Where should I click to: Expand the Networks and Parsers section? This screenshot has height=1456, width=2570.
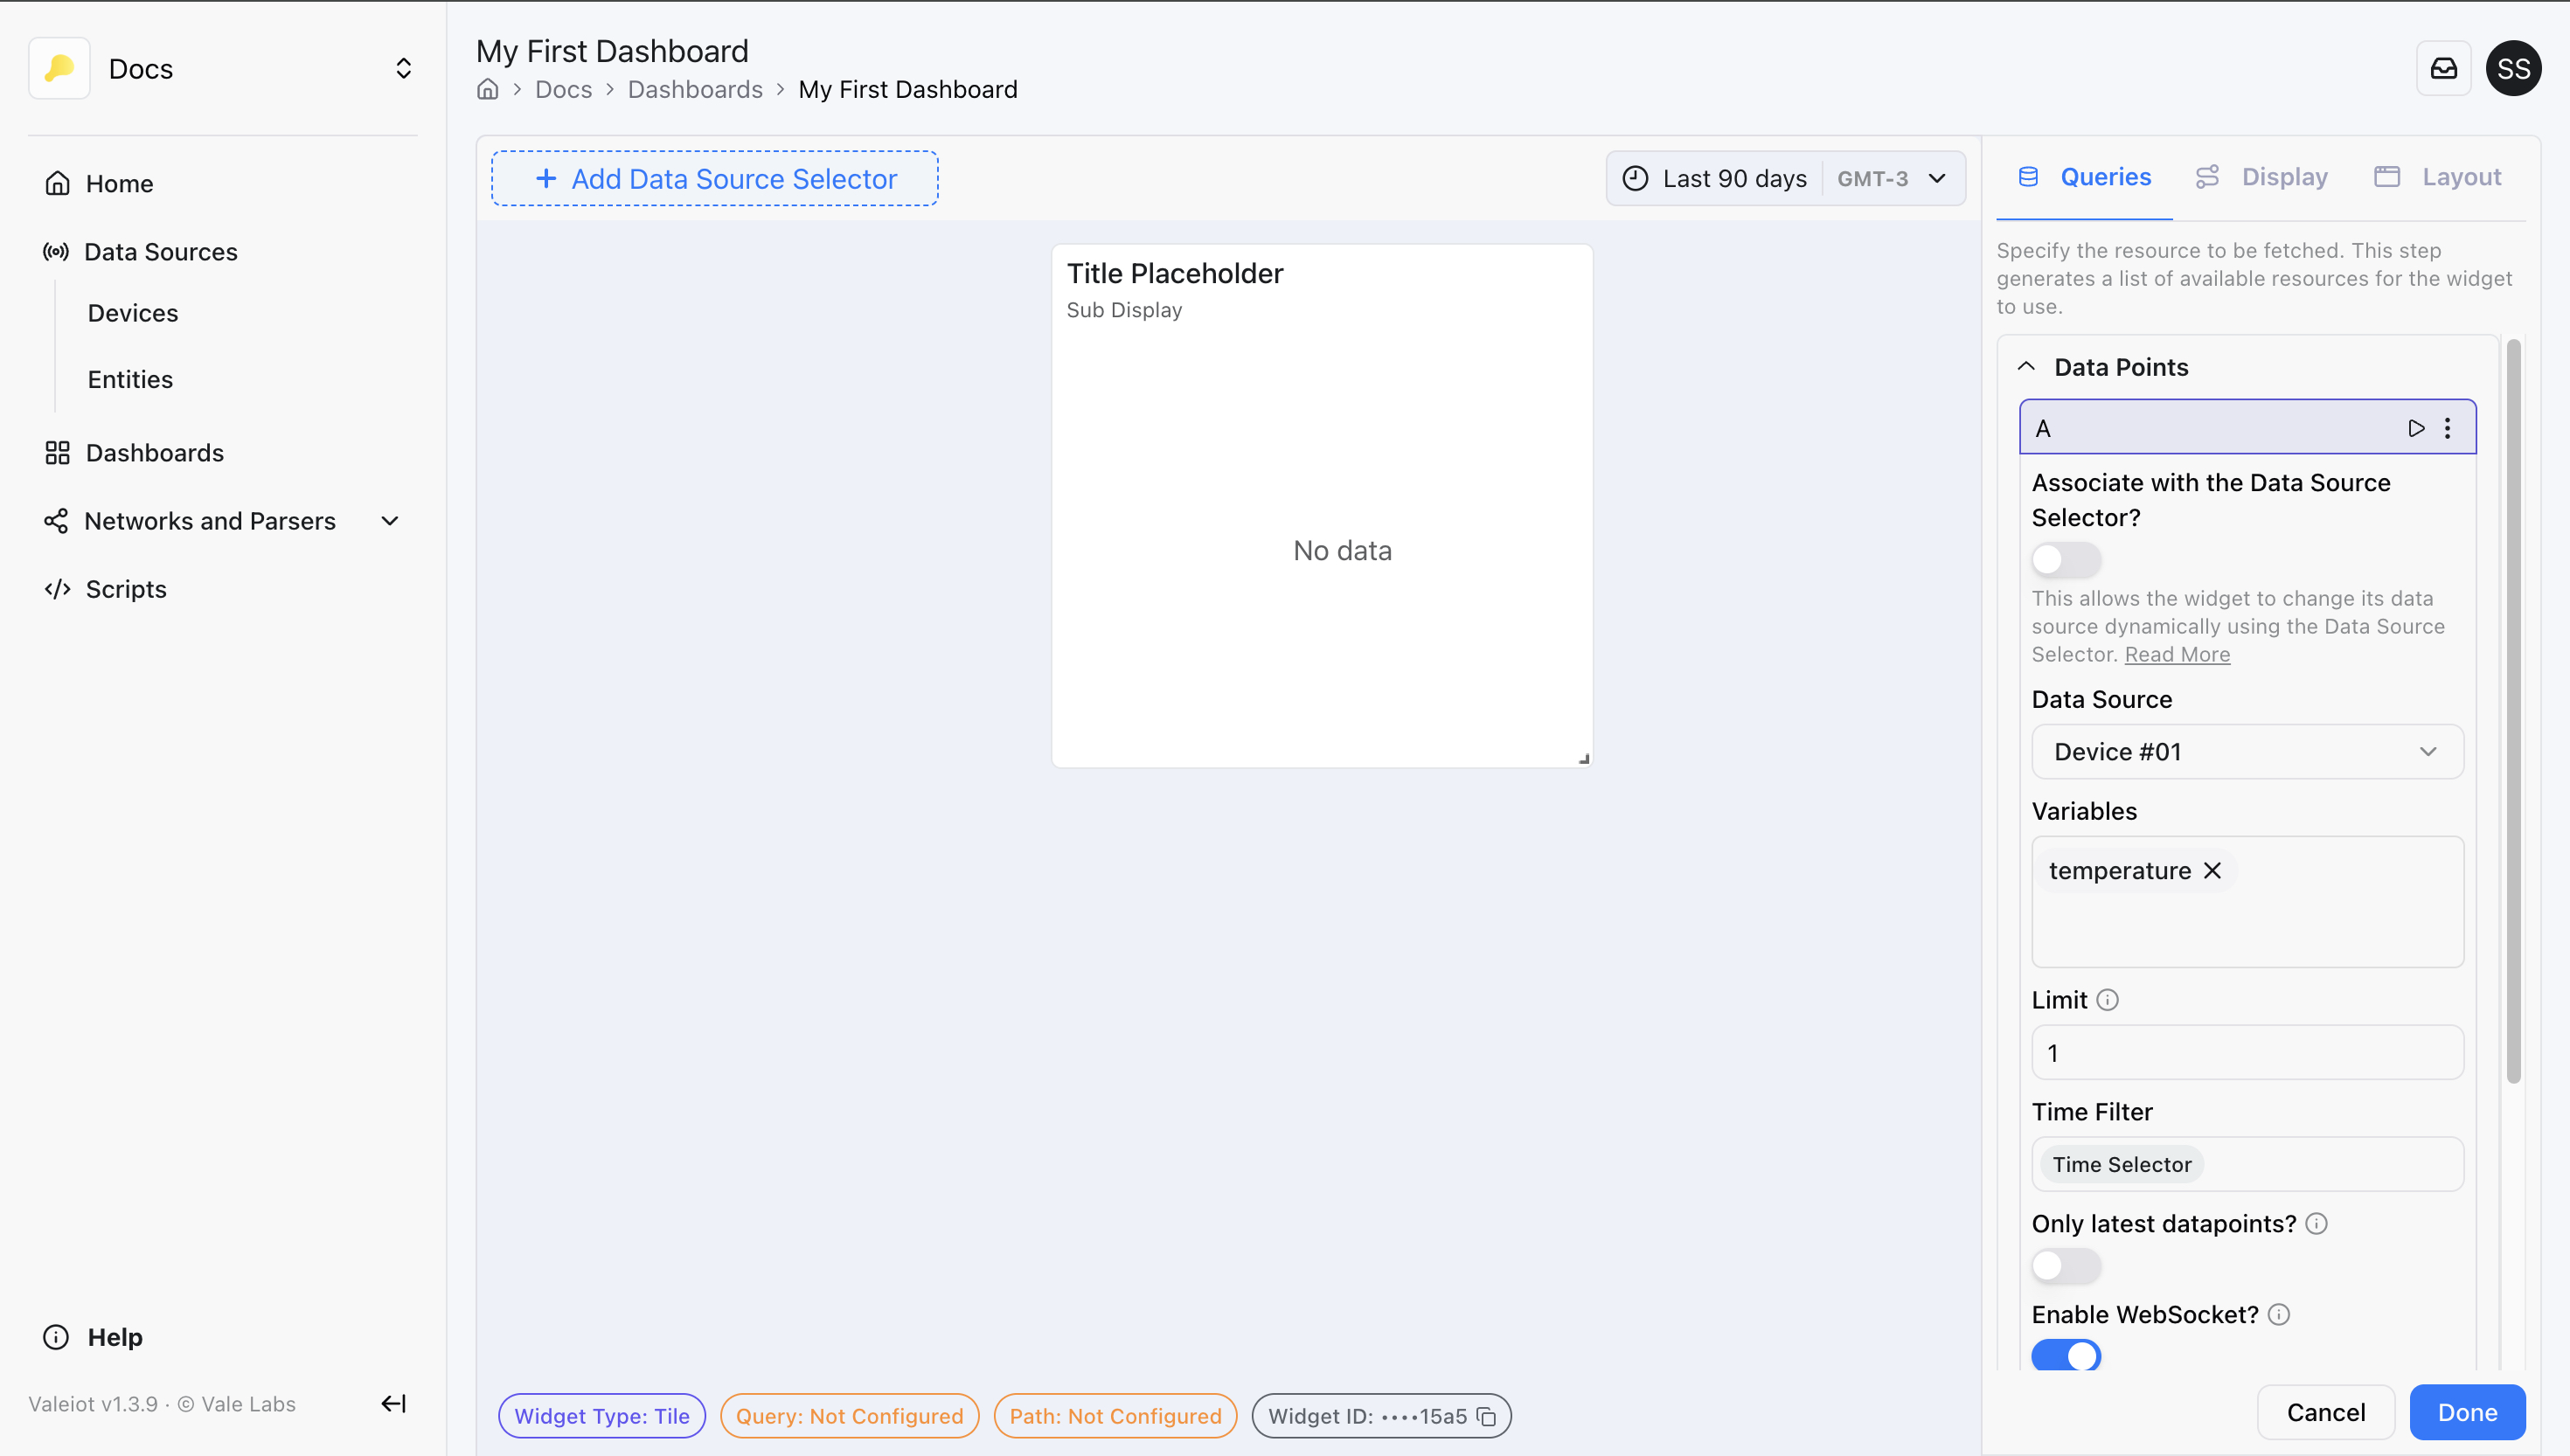[390, 520]
